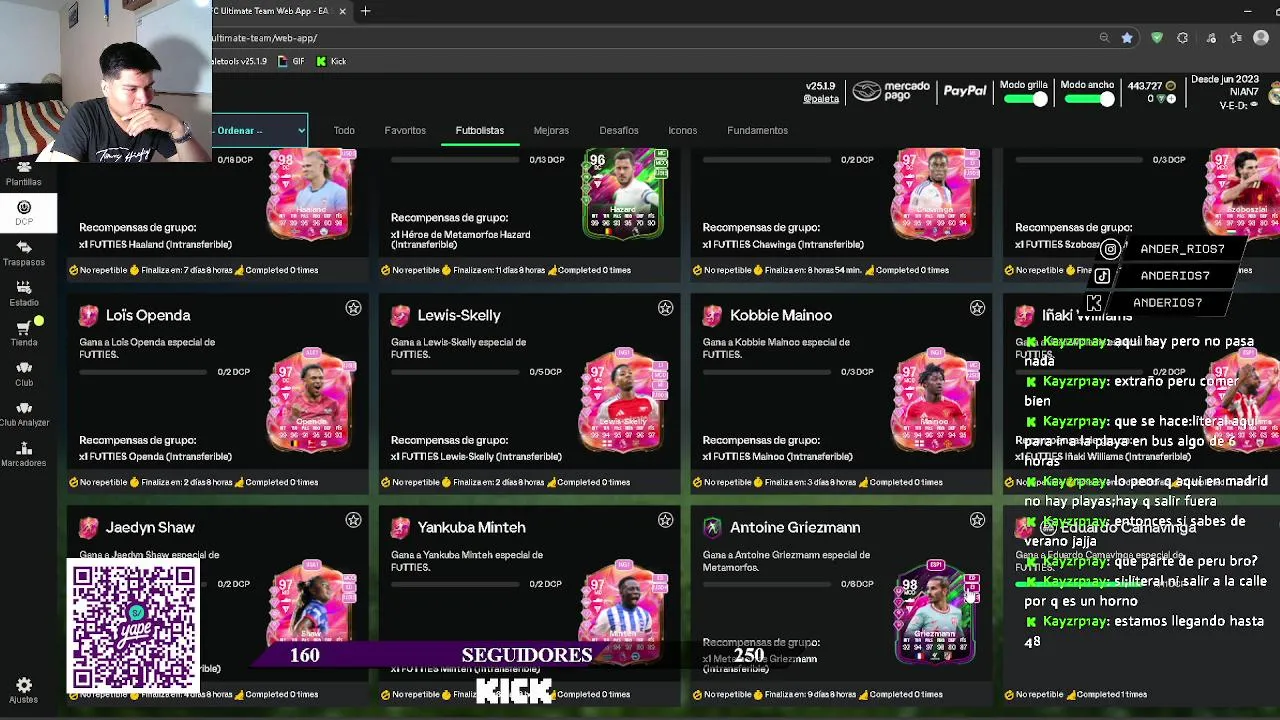Go to Estadio in the sidebar

tap(24, 292)
